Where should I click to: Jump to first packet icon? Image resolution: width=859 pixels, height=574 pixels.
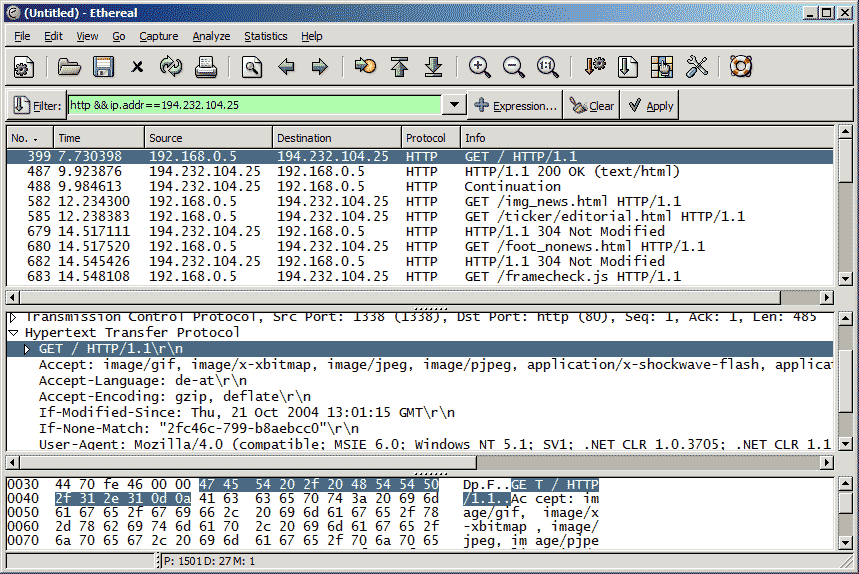(x=399, y=67)
